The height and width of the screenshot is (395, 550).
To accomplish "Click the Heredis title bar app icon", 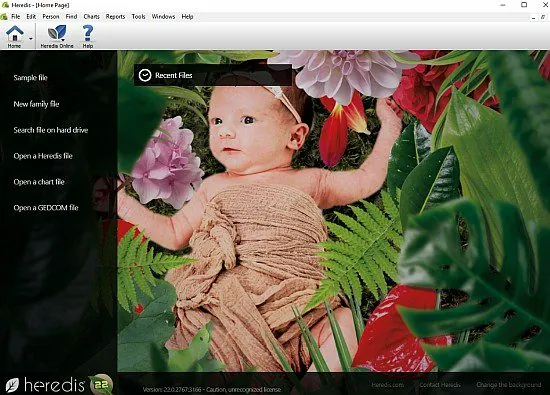I will click(x=5, y=5).
